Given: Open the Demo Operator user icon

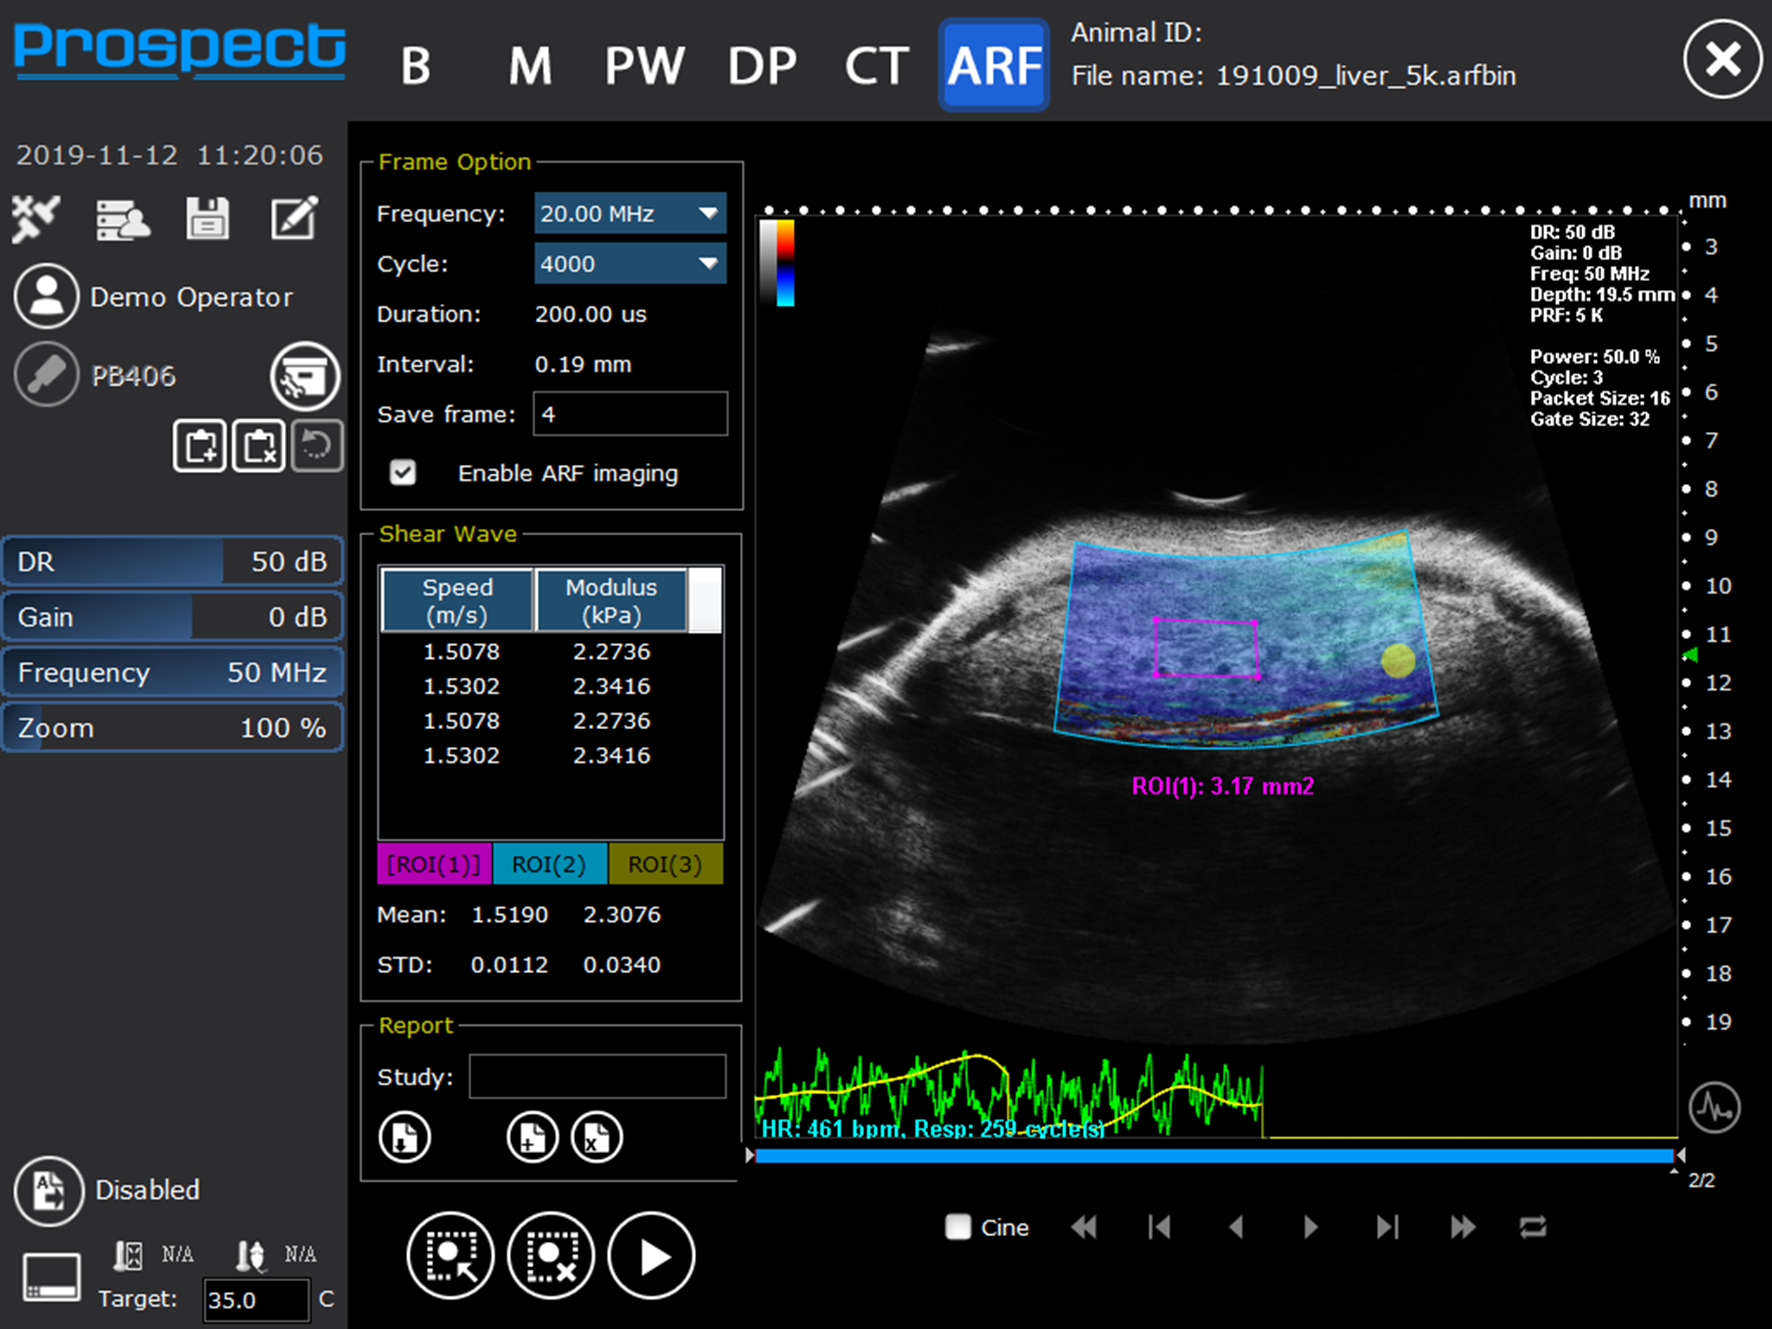Looking at the screenshot, I should 46,297.
